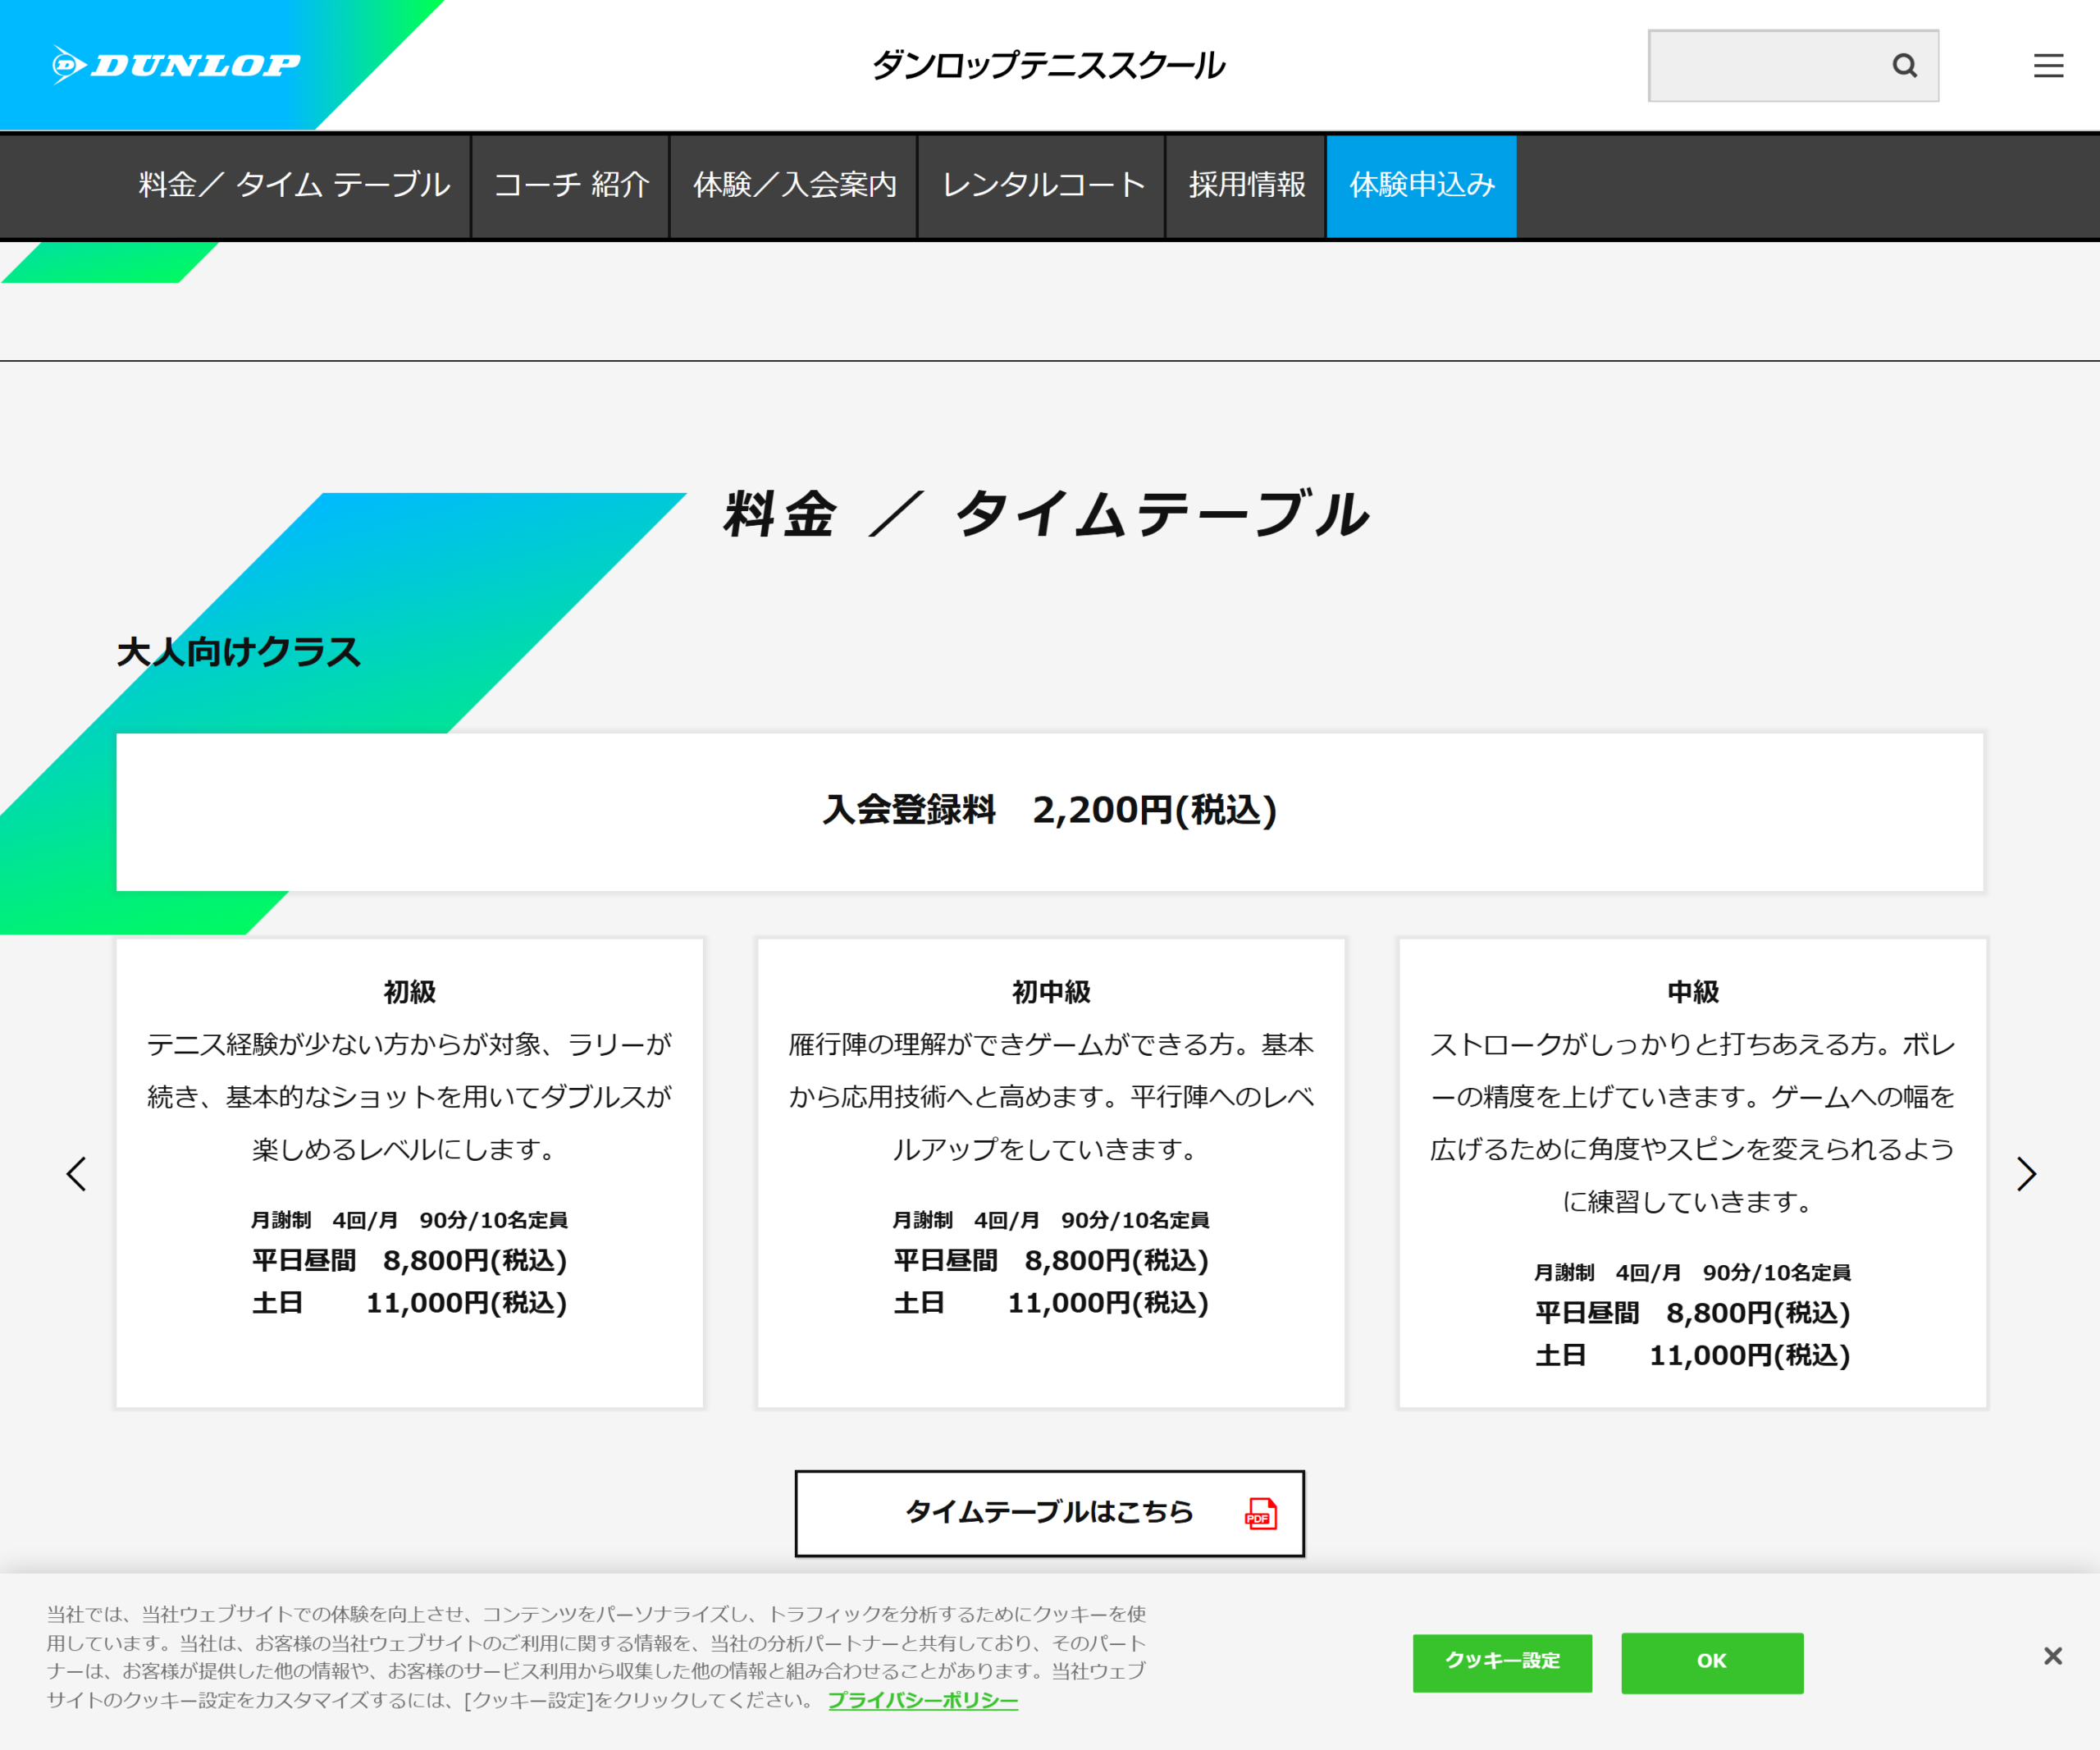Open 体験／入会案内 nav item
The width and height of the screenshot is (2100, 1750).
pos(794,185)
